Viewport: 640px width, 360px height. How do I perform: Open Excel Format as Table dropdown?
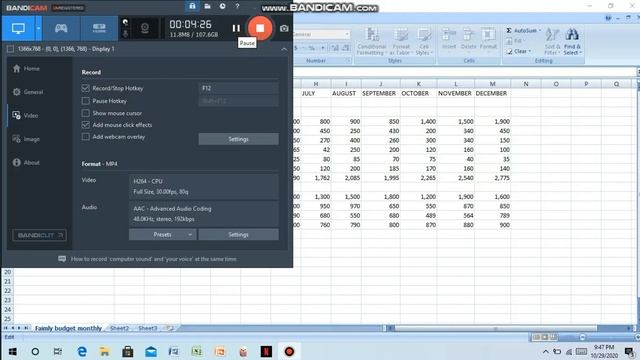point(400,41)
